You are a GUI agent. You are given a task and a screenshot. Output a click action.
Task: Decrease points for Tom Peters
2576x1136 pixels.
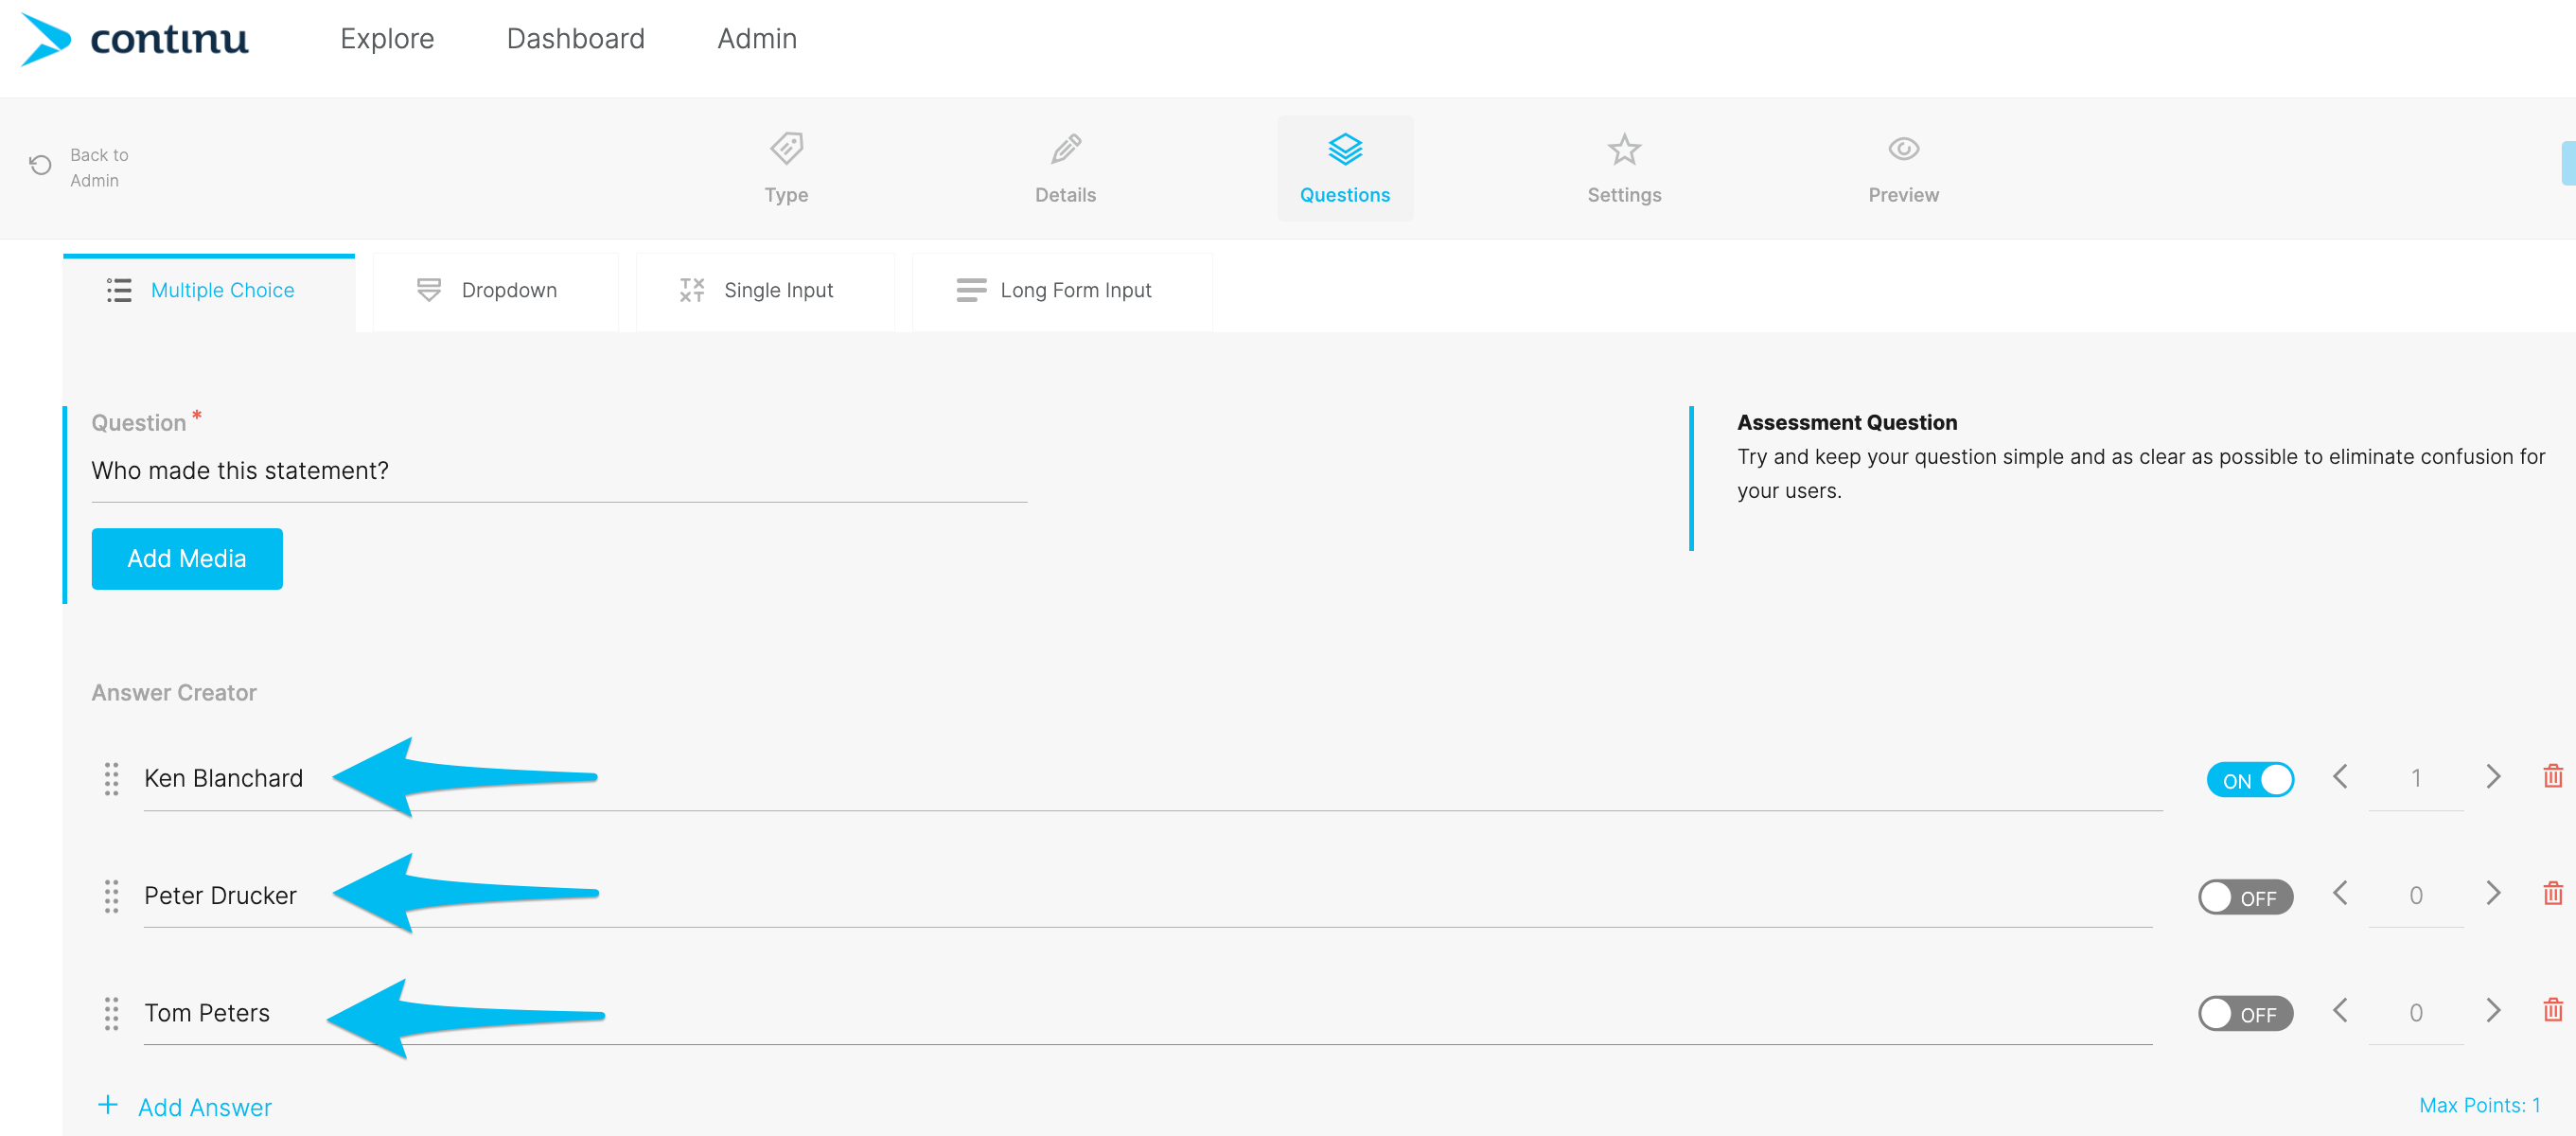tap(2340, 1010)
